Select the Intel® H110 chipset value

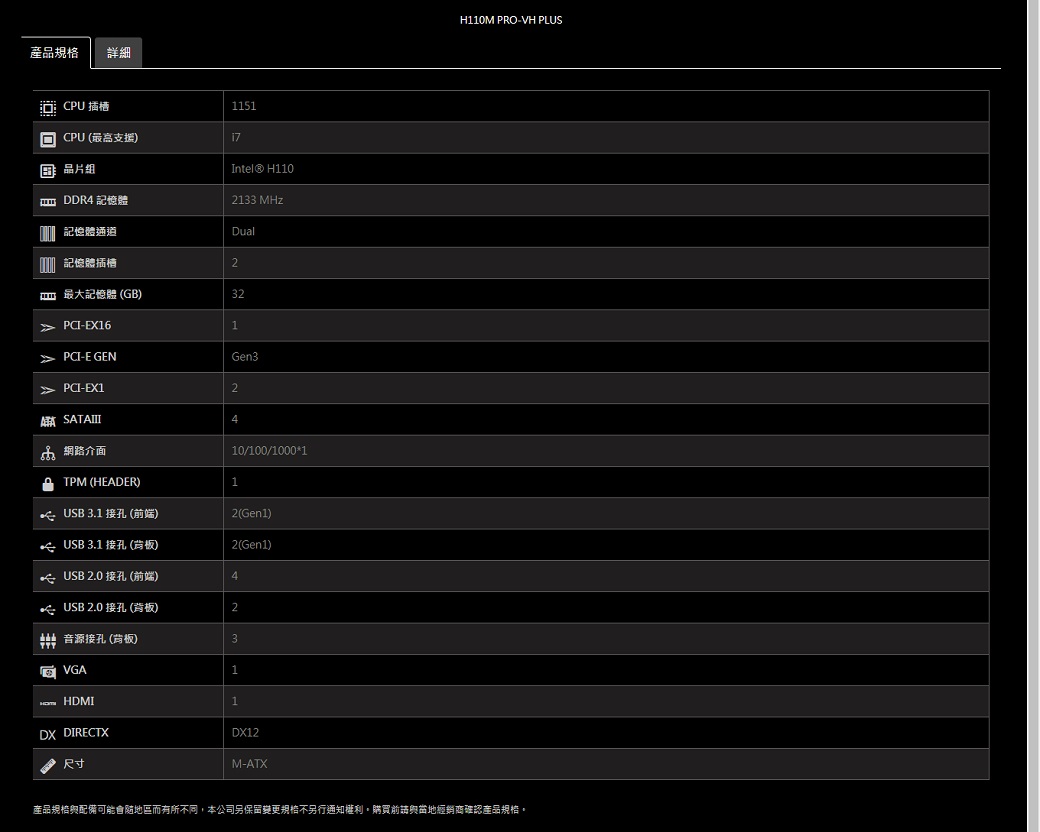coord(262,169)
